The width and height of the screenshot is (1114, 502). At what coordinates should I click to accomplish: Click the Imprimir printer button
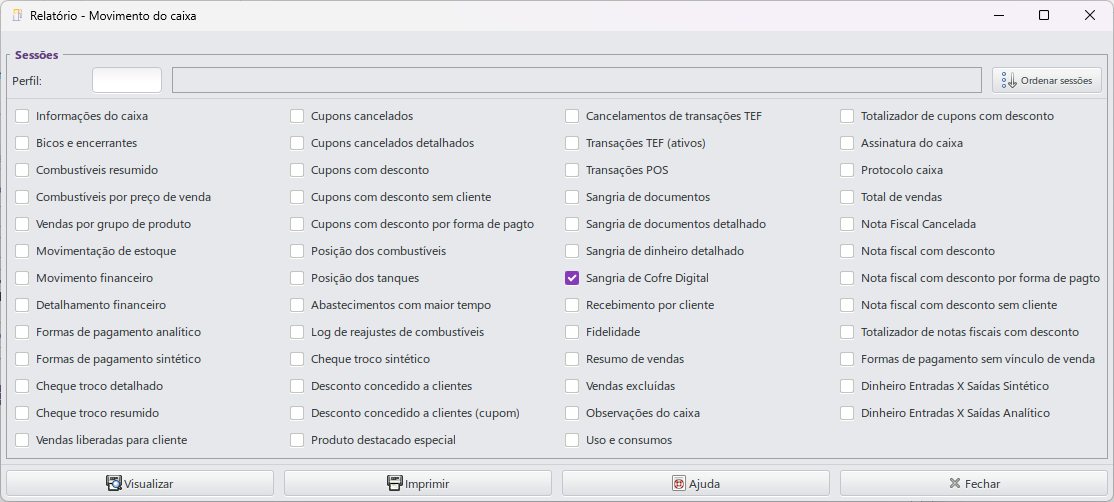(417, 483)
